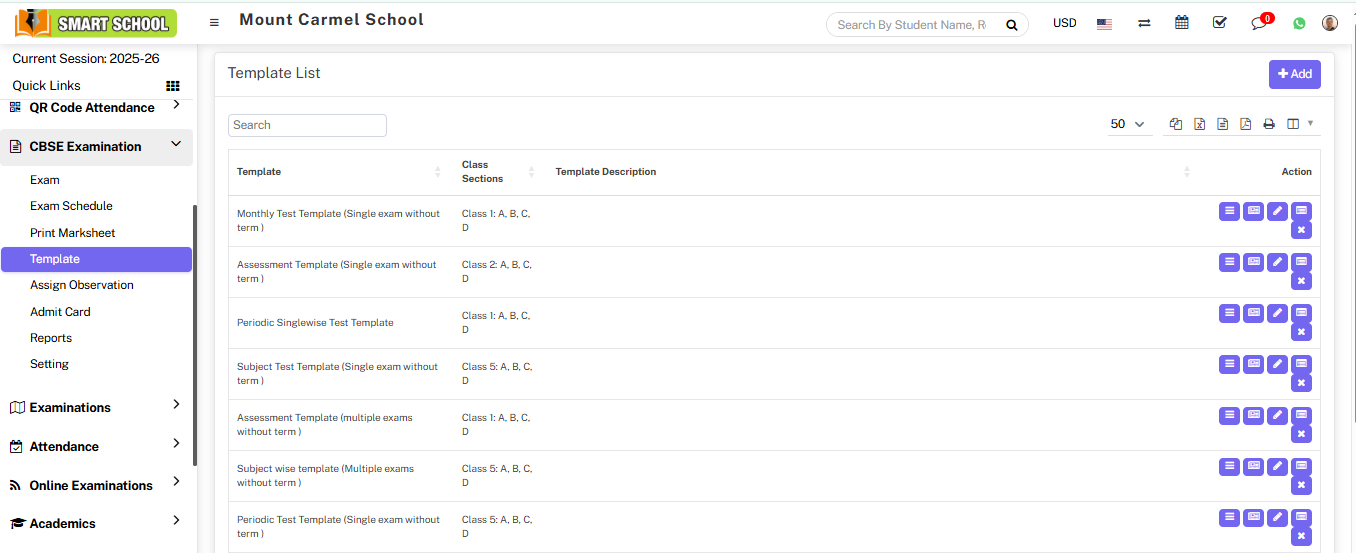
Task: Edit the Monthly Test Template row
Action: click(1277, 211)
